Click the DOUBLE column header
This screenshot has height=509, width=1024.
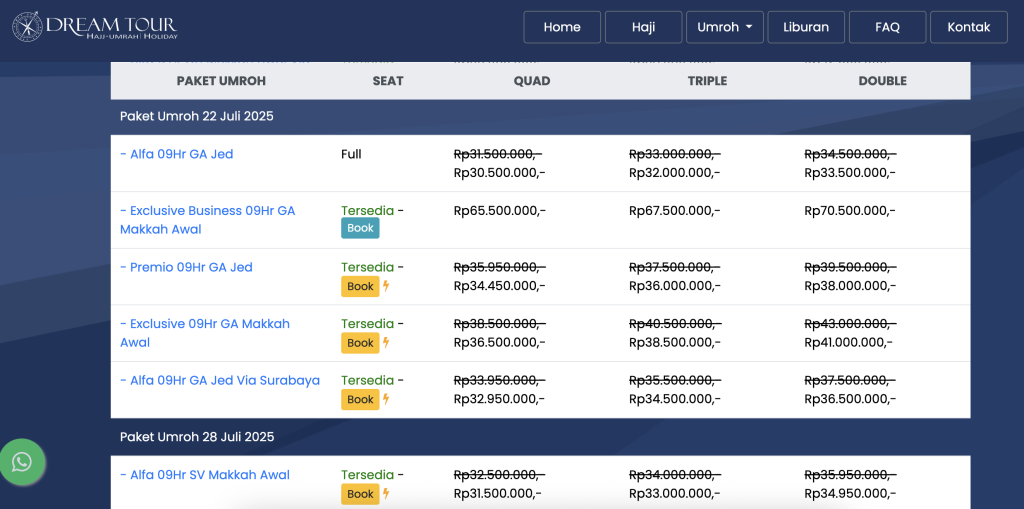883,81
